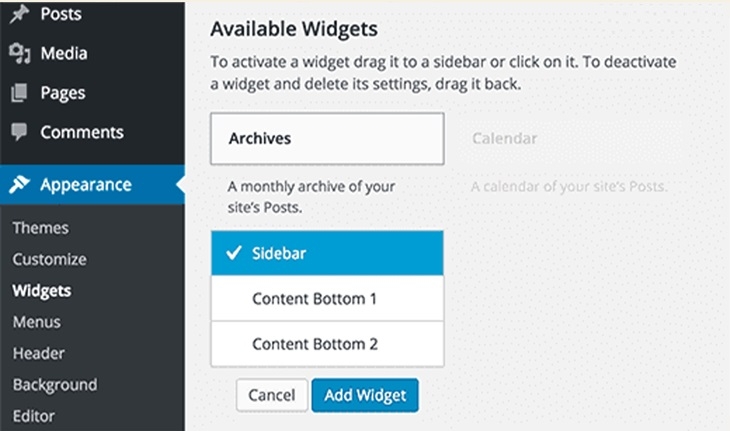Click the Media camera and music icon

[x=20, y=53]
